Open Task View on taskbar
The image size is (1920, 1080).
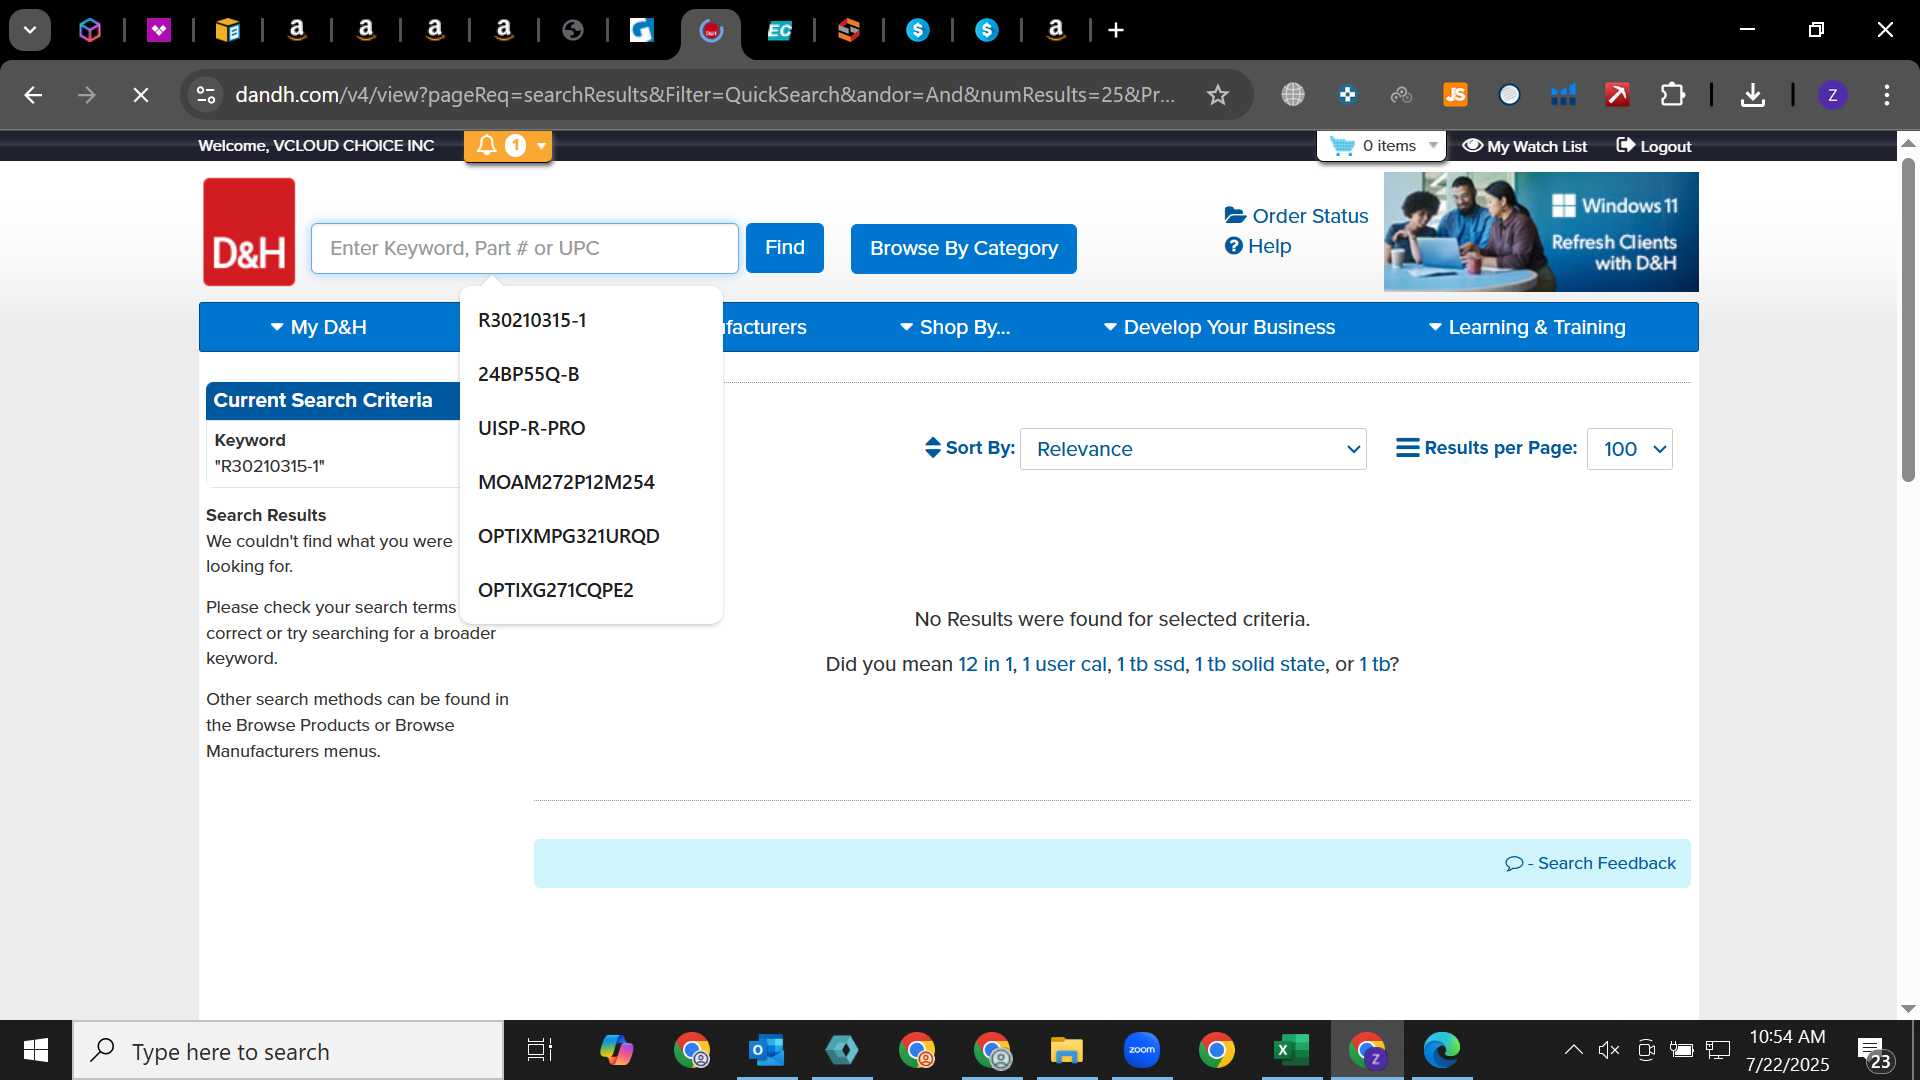[x=540, y=1050]
